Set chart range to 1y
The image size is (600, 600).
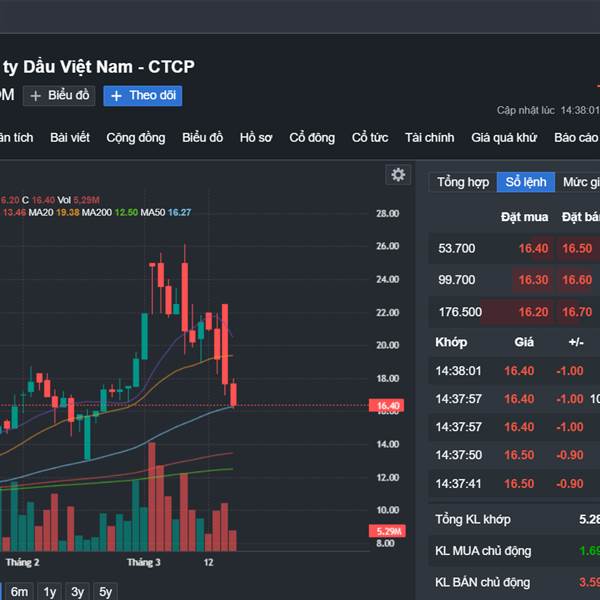49,591
